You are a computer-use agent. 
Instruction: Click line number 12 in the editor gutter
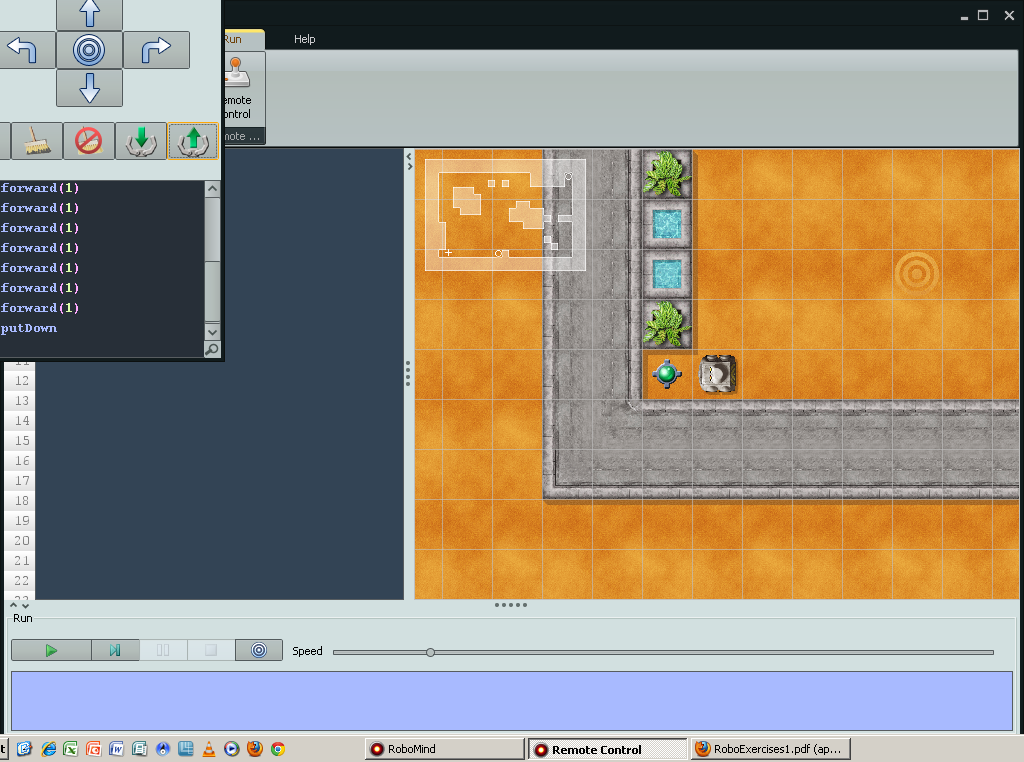click(22, 381)
